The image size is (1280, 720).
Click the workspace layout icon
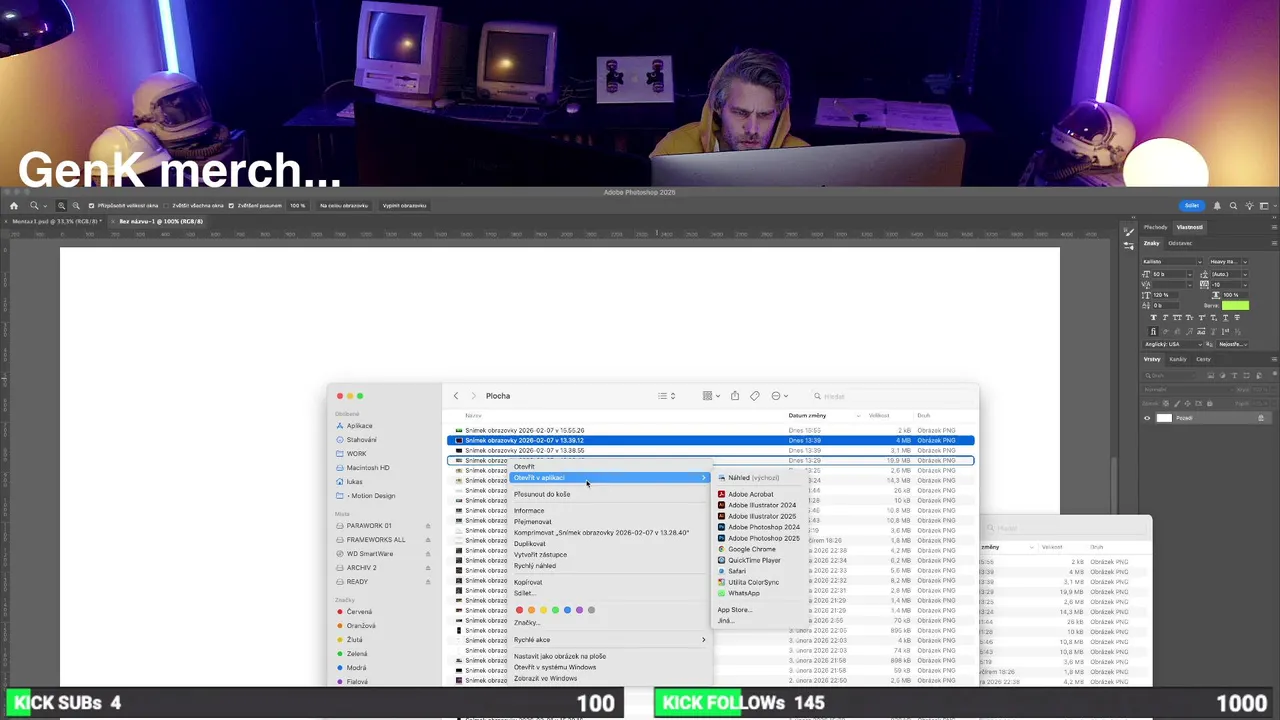[x=1265, y=205]
